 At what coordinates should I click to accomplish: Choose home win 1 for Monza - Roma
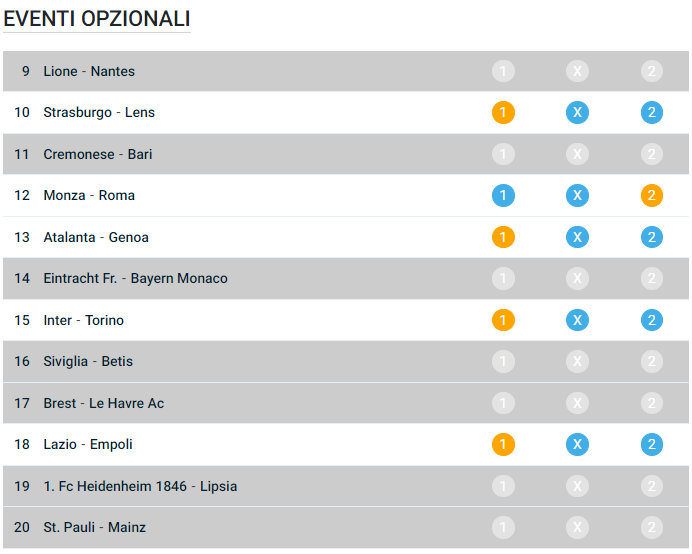point(503,196)
